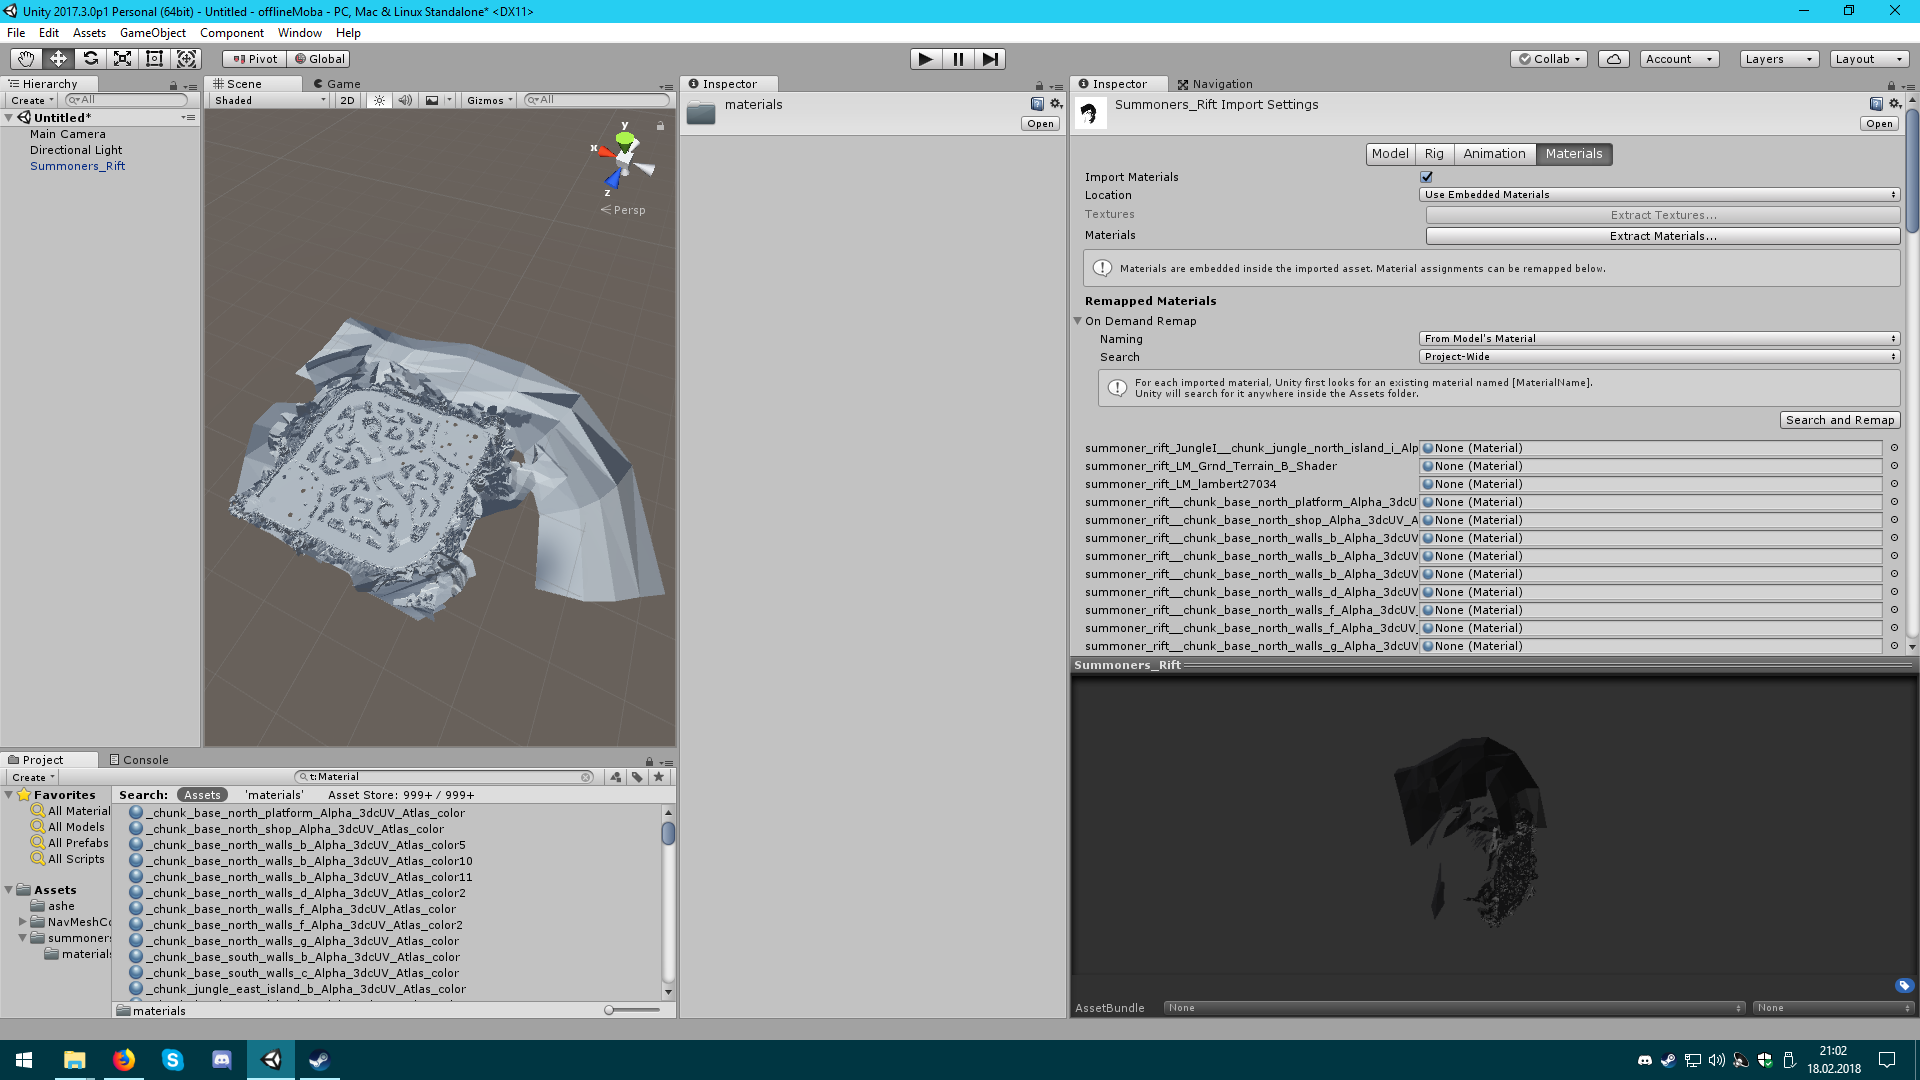The height and width of the screenshot is (1080, 1920).
Task: Open Gizmos dropdown
Action: coord(489,100)
